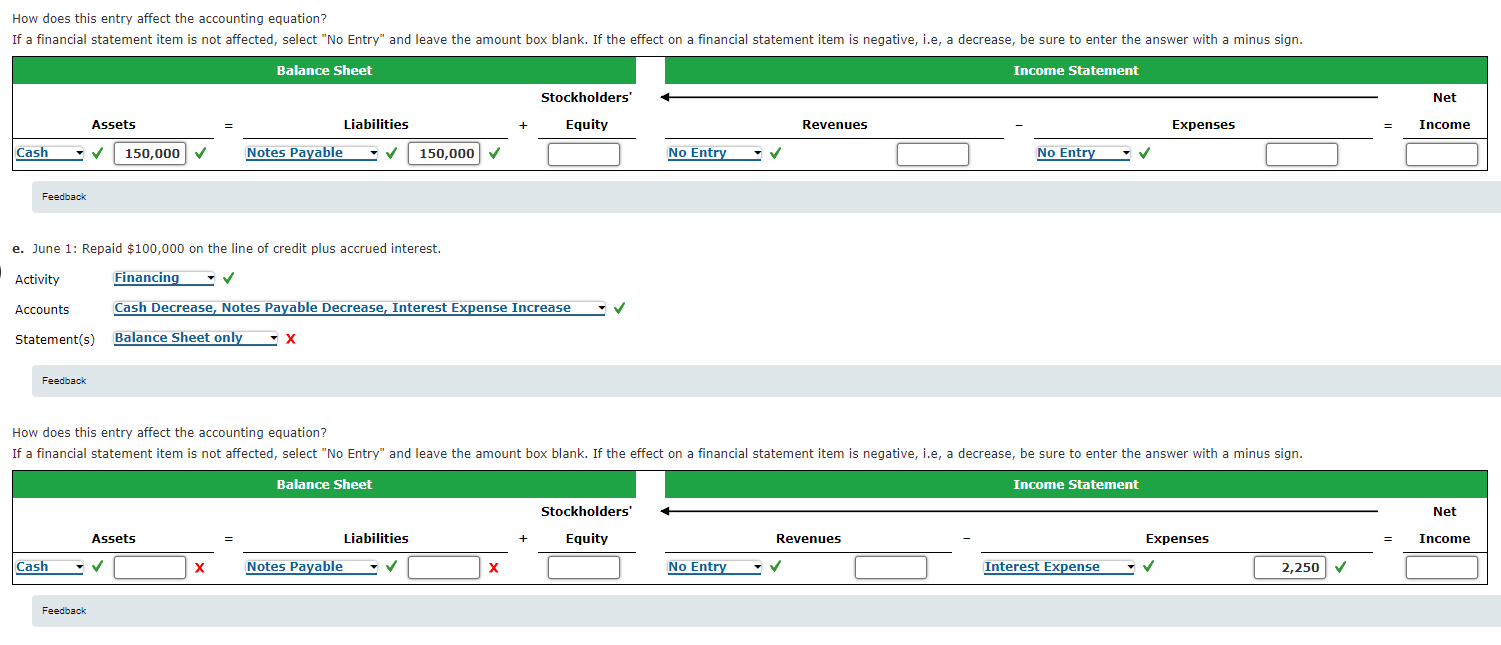The image size is (1501, 645).
Task: Click the green checkmark beside Financing
Action: (x=230, y=278)
